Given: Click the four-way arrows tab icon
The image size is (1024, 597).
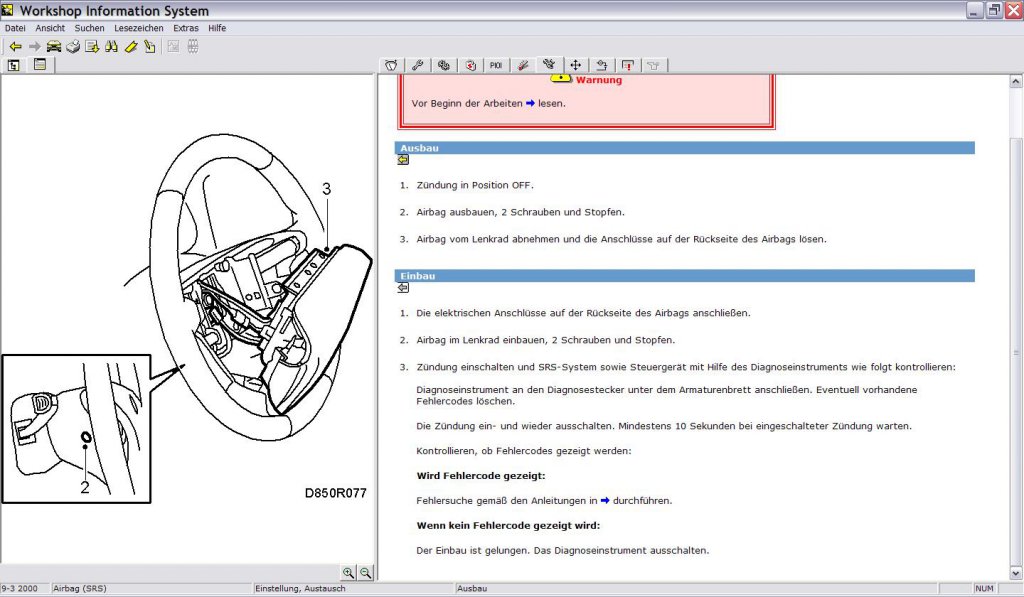Looking at the screenshot, I should pyautogui.click(x=575, y=65).
